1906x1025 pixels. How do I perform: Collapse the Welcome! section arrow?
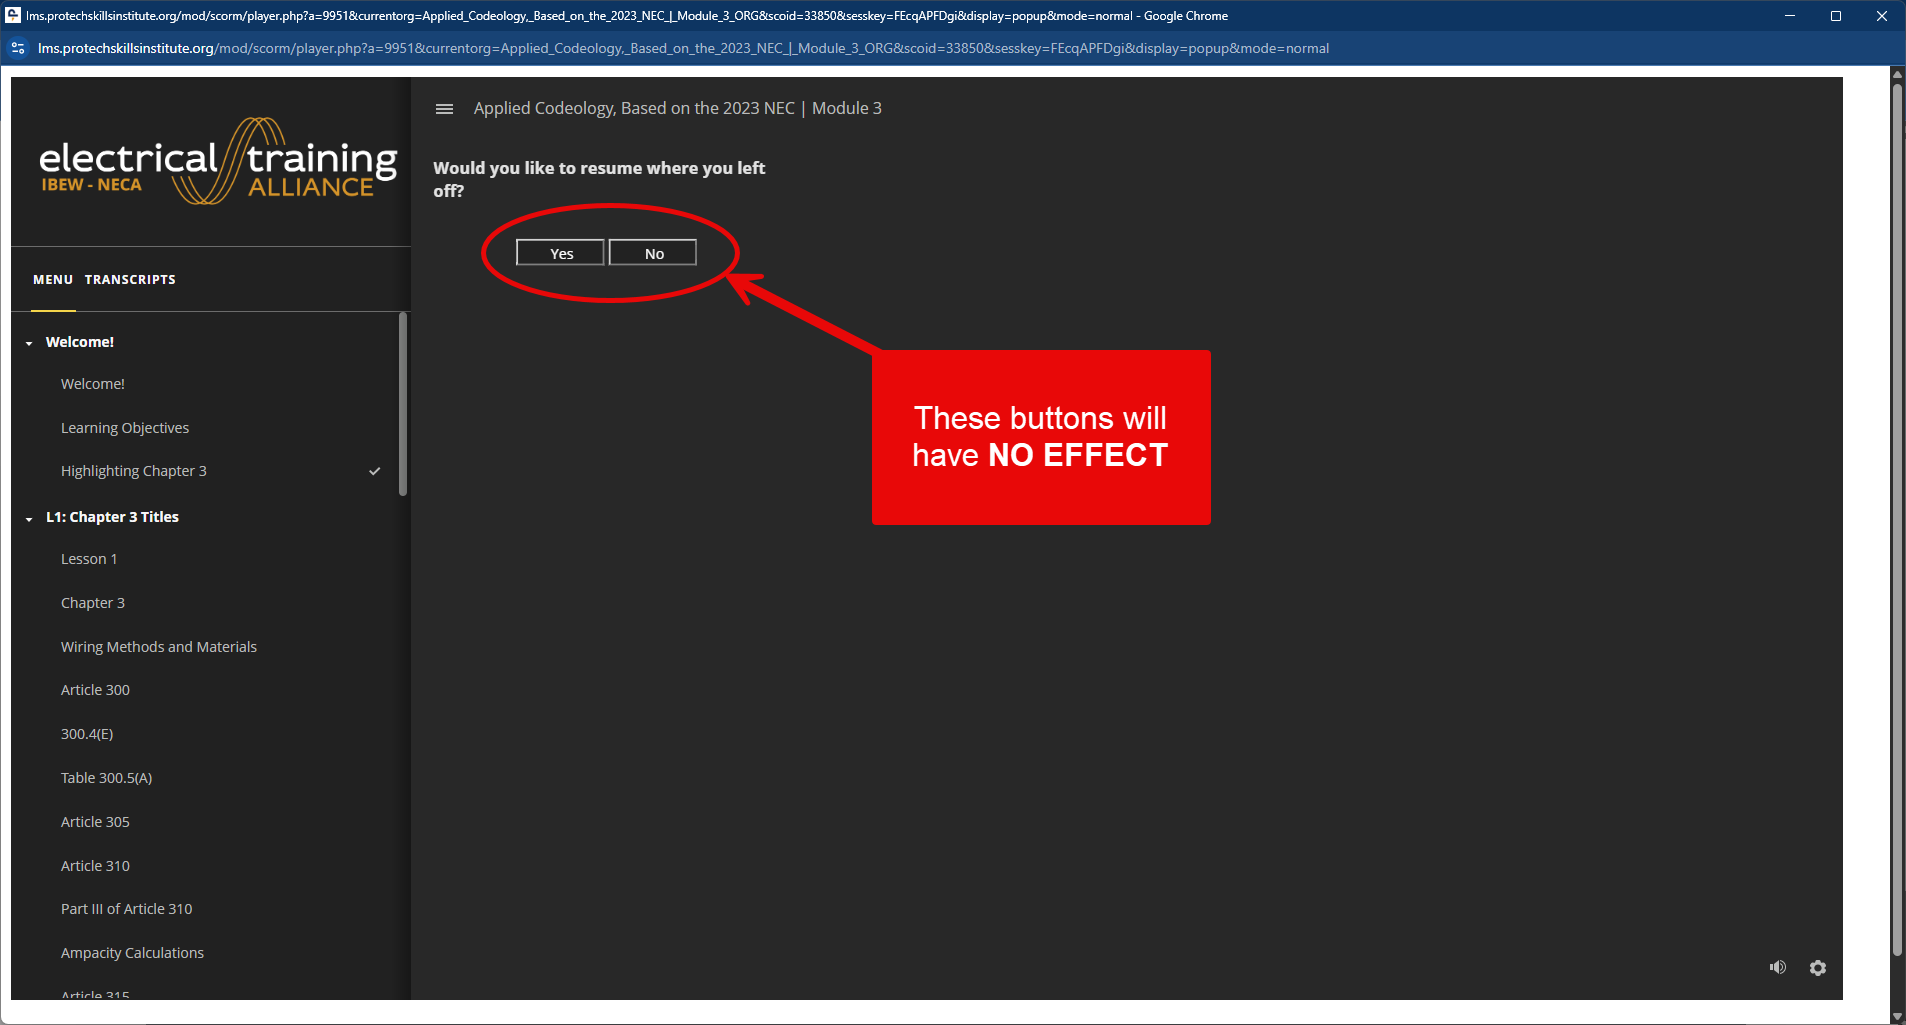pos(29,343)
